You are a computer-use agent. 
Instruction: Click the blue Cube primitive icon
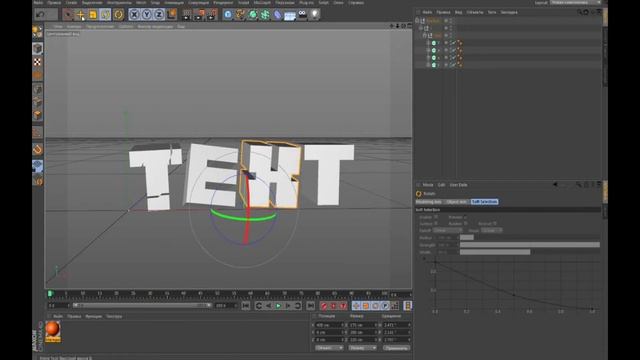[x=228, y=15]
